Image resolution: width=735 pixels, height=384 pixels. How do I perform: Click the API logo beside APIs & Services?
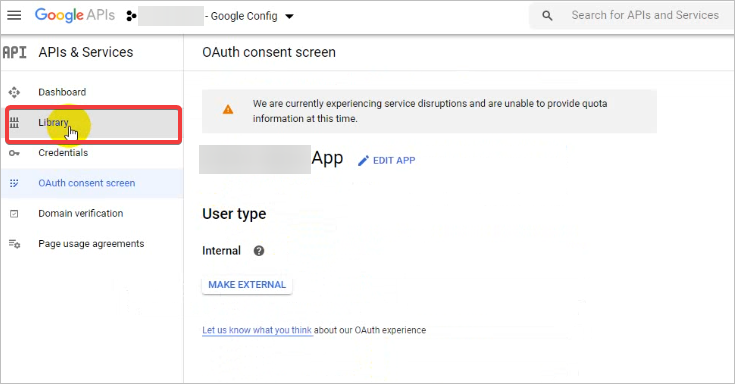click(15, 52)
